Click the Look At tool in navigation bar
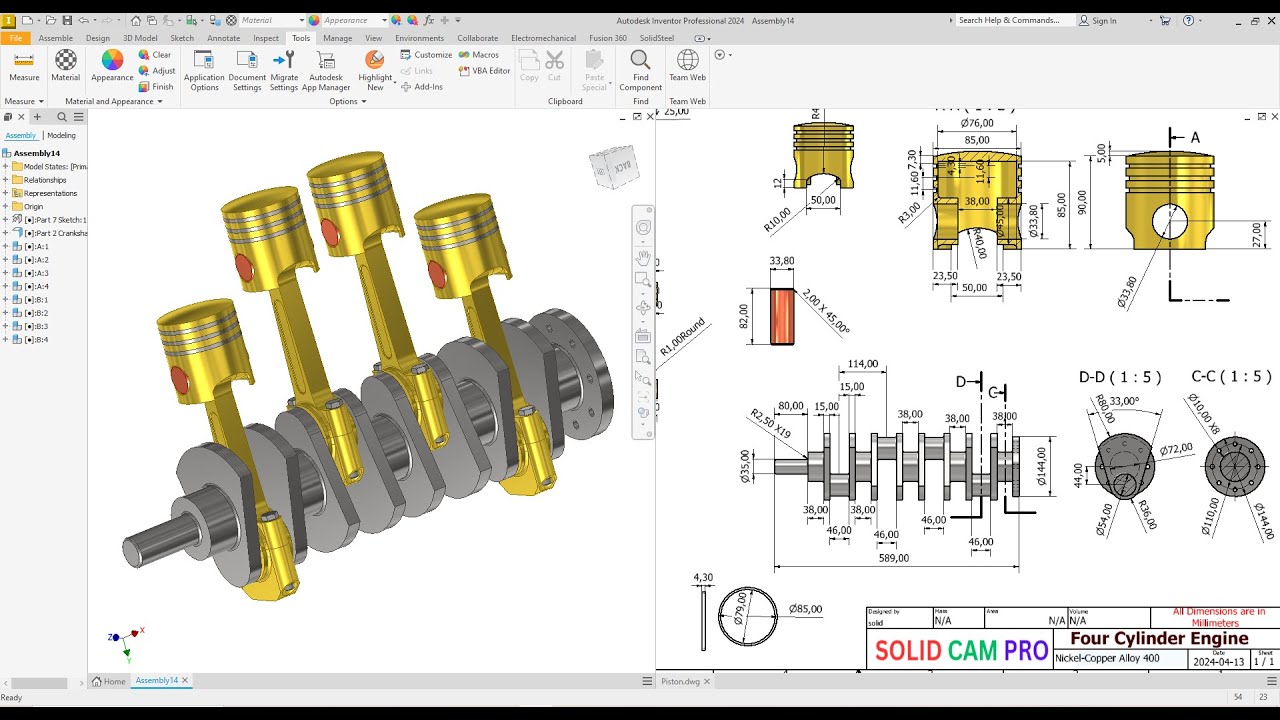Viewport: 1280px width, 720px height. coord(643,336)
